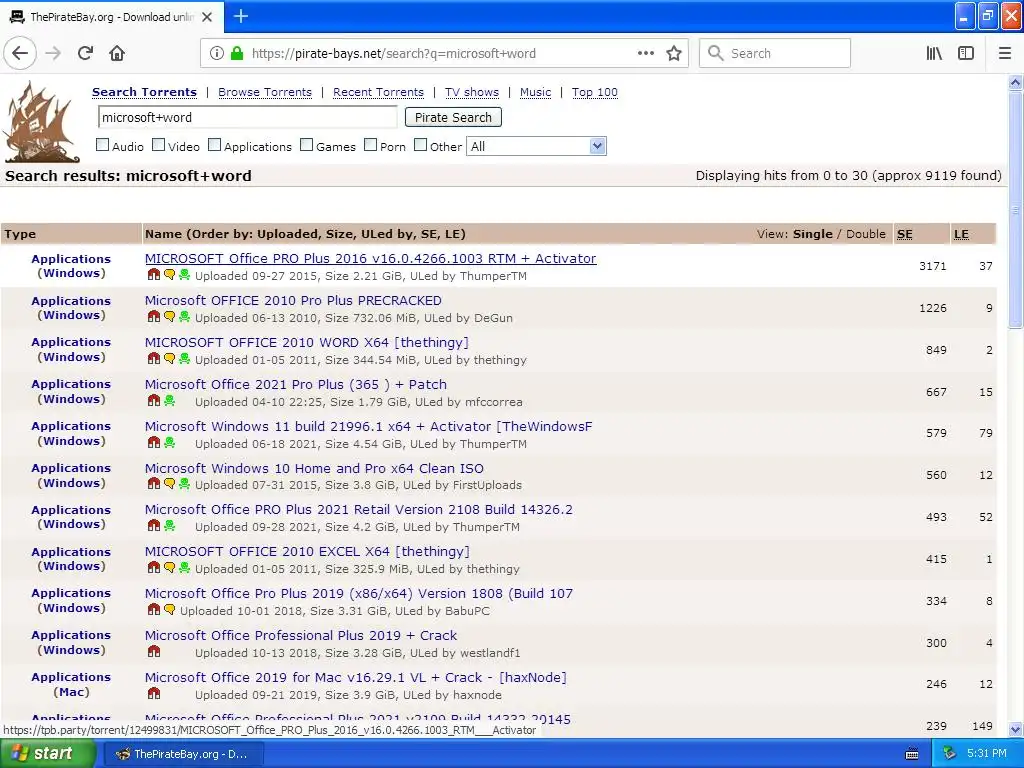The height and width of the screenshot is (768, 1024).
Task: Open Microsoft OFFICE 2010 Pro Plus PRECRACKED link
Action: point(293,300)
